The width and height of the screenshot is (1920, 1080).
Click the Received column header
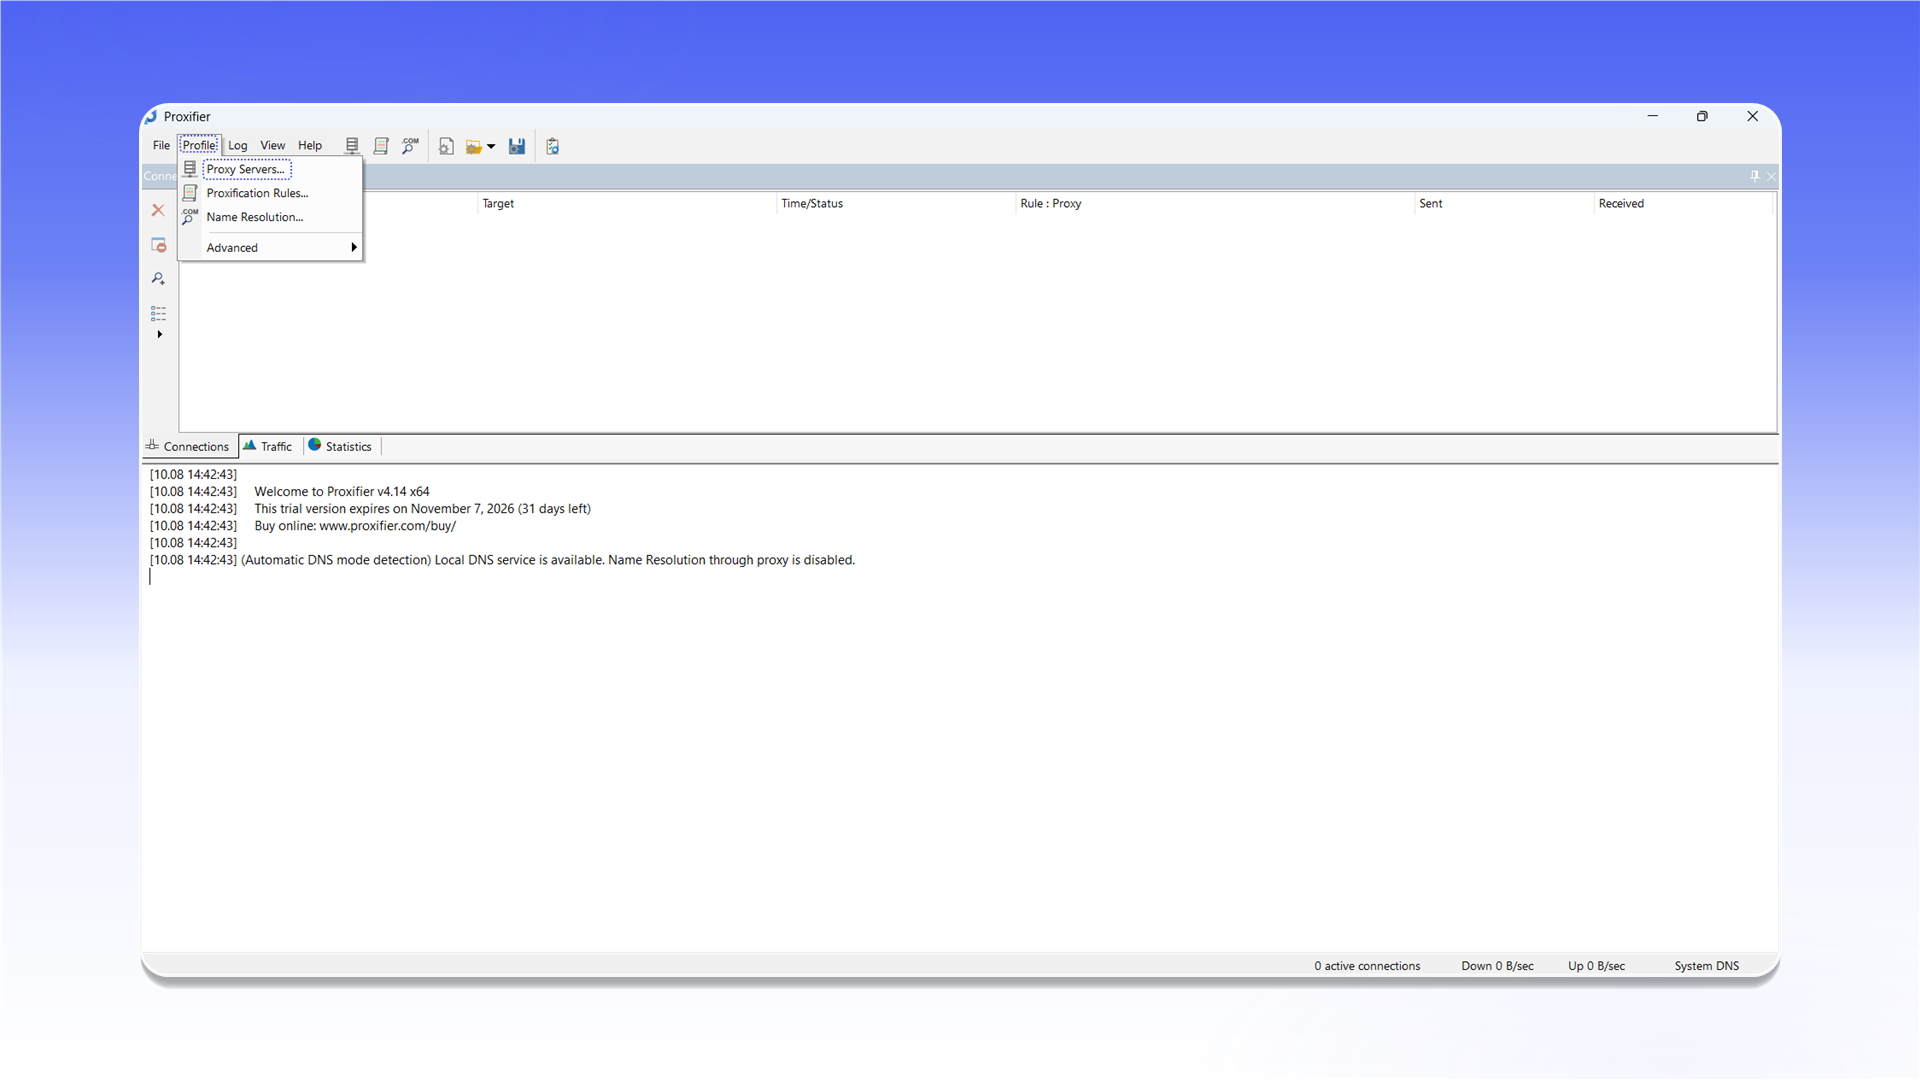tap(1683, 203)
